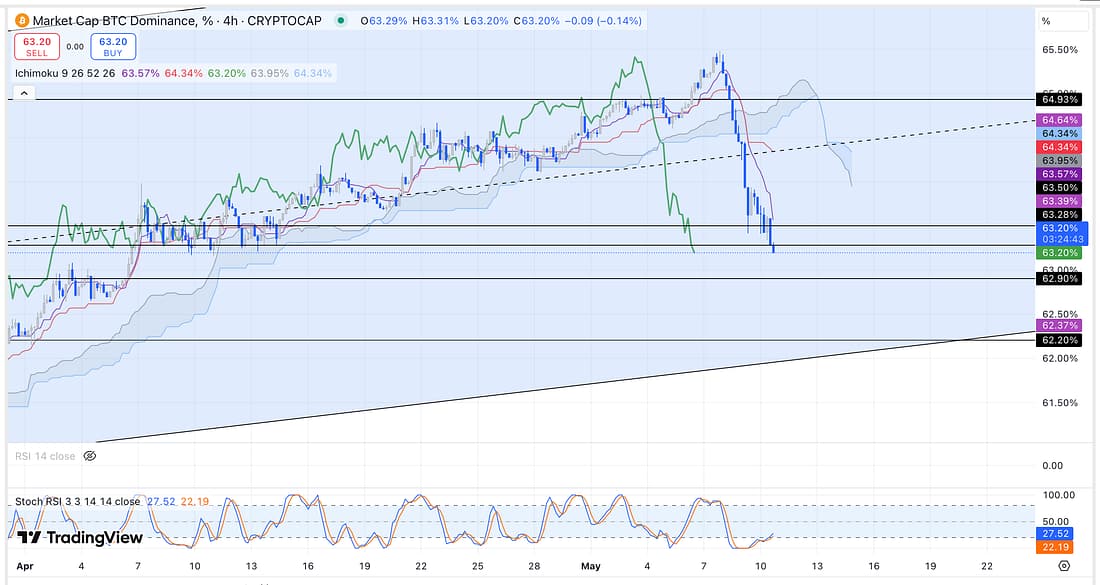Image resolution: width=1100 pixels, height=585 pixels.
Task: Select the blue 63.20% current price countdown label
Action: coord(1060,233)
